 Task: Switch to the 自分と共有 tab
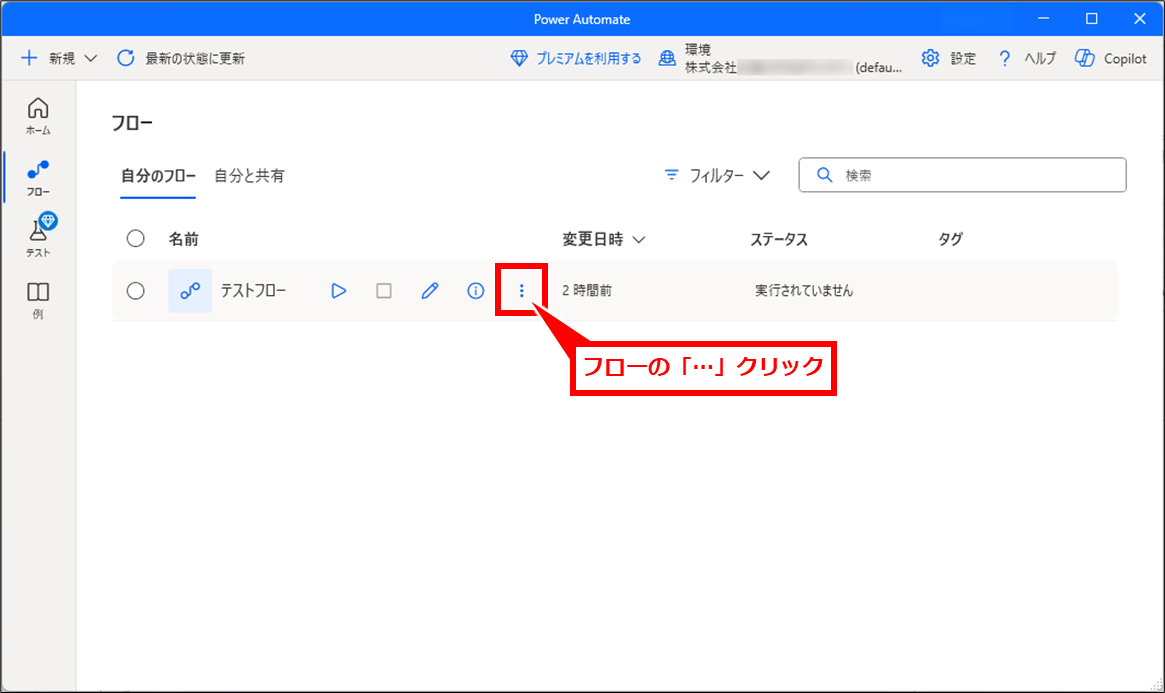point(249,176)
